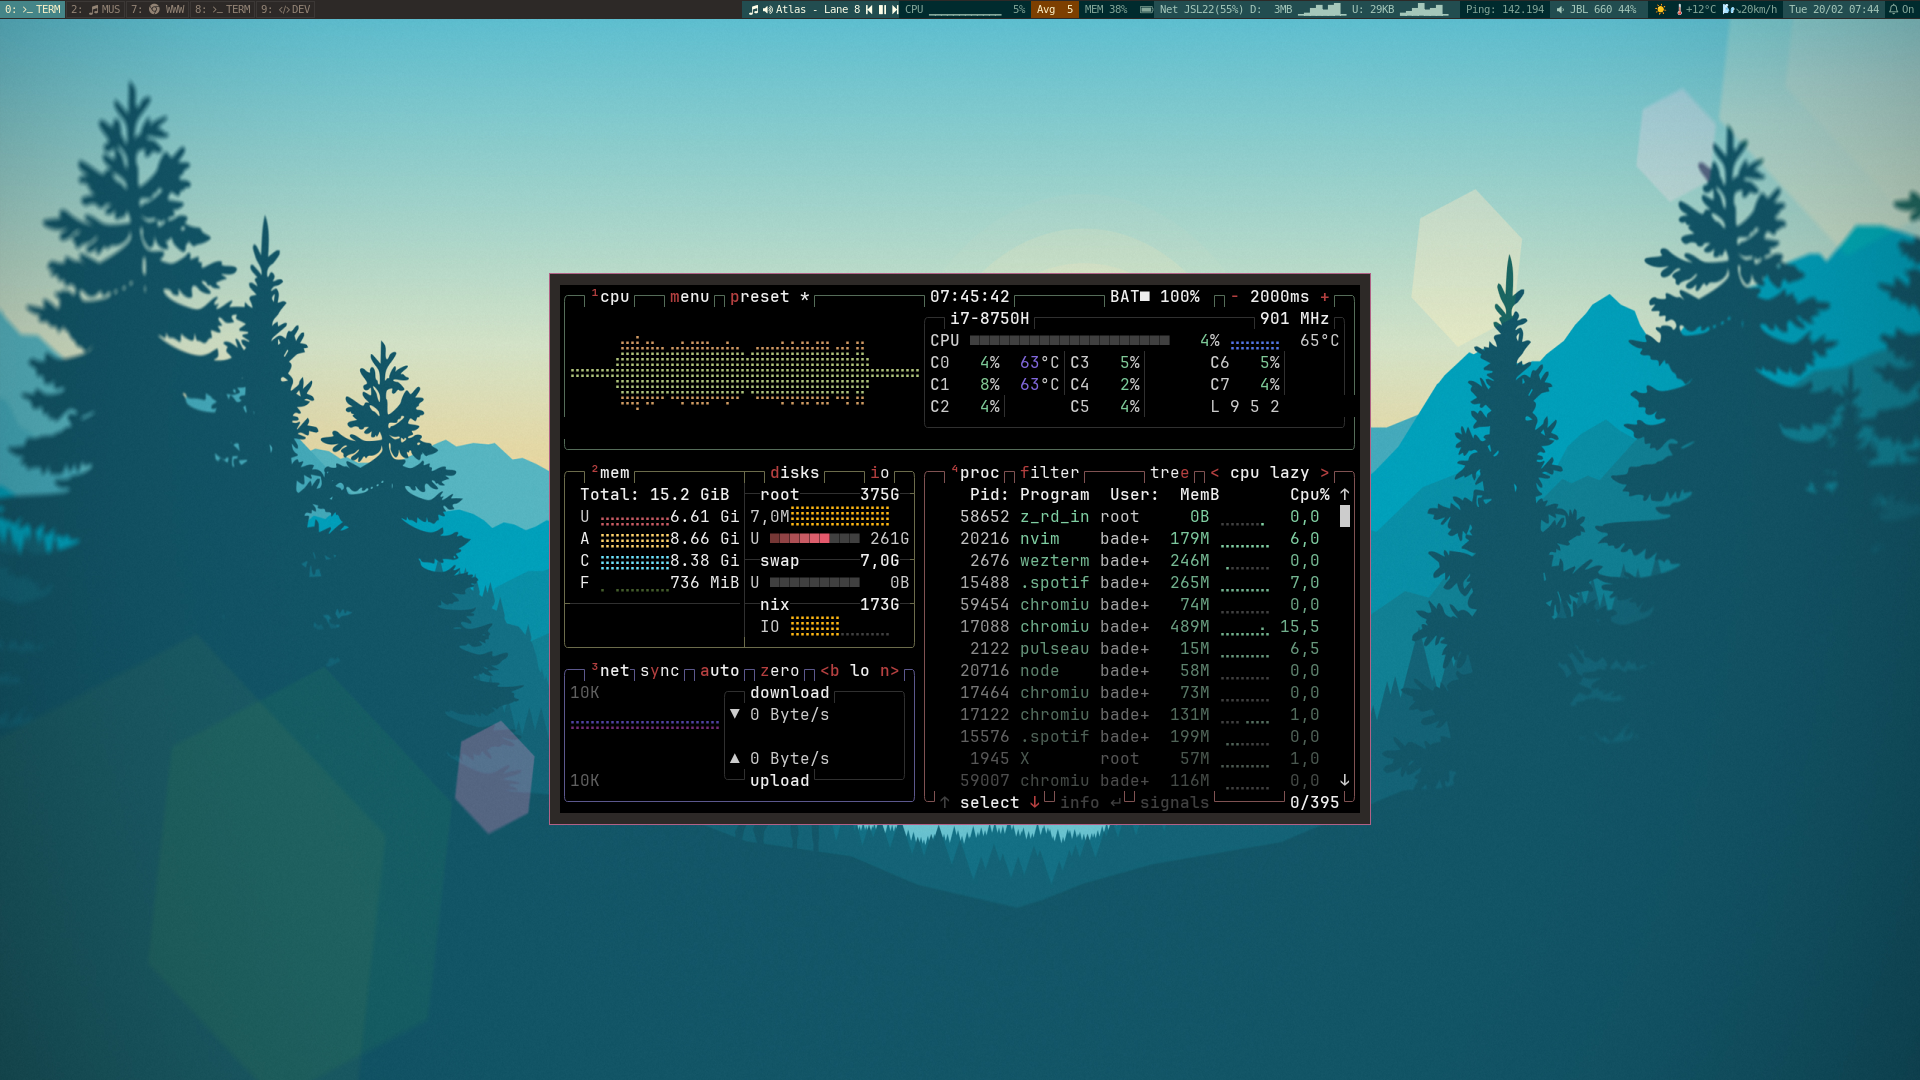The image size is (1920, 1080).
Task: Open the proc filter input
Action: point(1049,473)
